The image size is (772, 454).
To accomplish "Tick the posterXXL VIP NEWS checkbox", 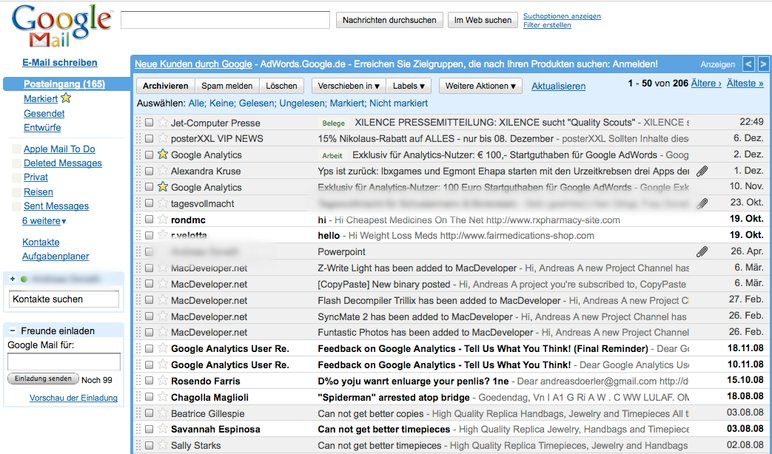I will [x=149, y=138].
